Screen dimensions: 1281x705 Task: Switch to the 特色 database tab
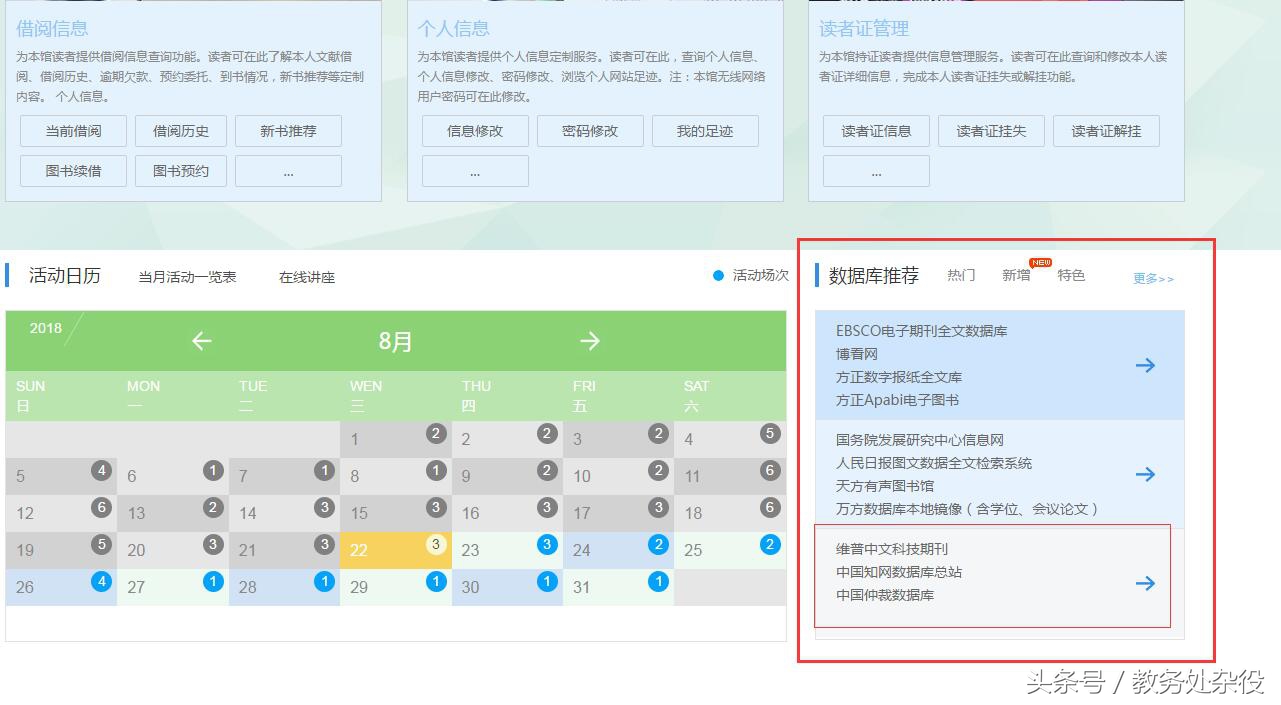(x=1071, y=275)
